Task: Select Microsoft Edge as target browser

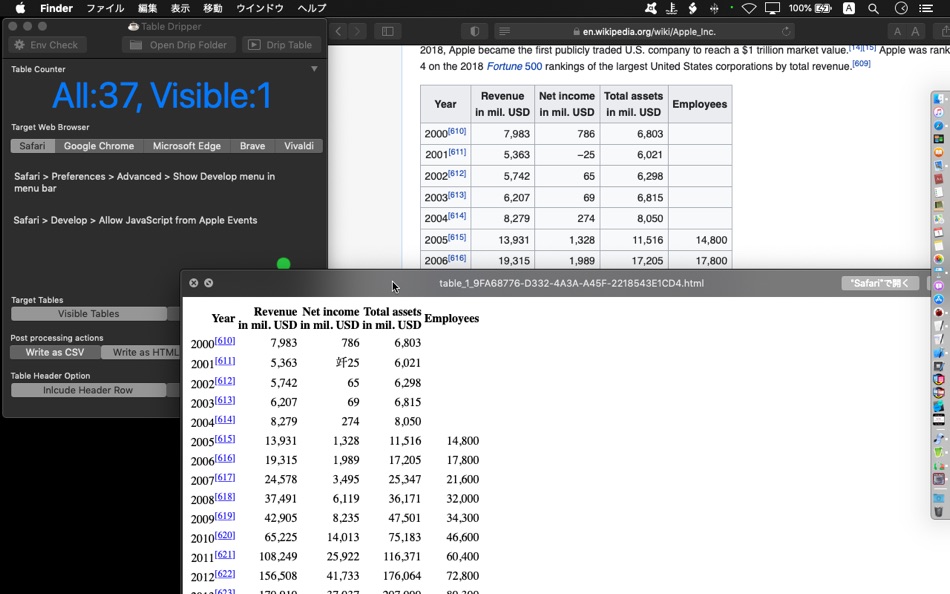Action: (x=187, y=146)
